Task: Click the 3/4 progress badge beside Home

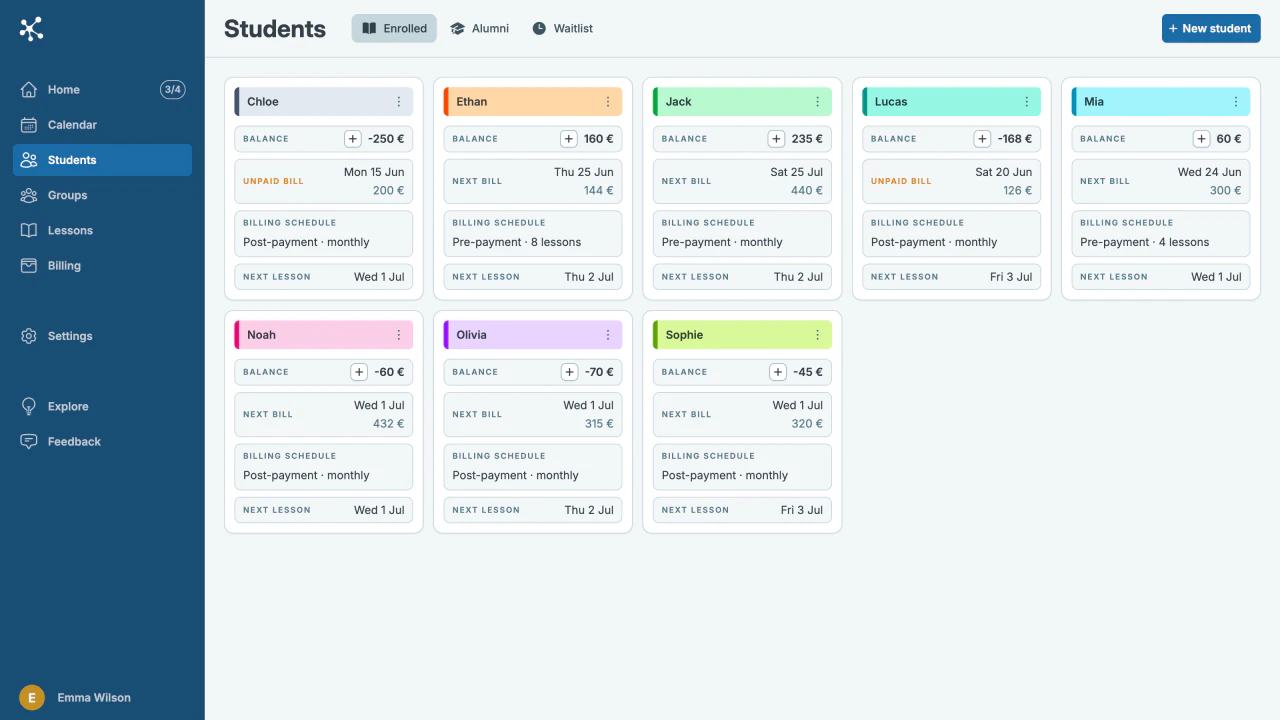Action: (x=173, y=90)
